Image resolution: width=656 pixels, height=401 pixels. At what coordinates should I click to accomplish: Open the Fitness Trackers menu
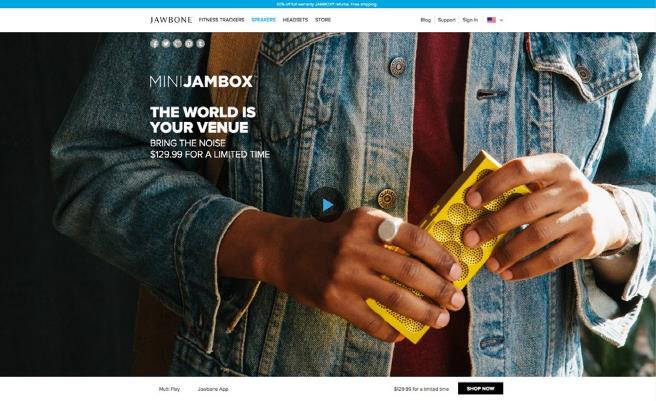[x=221, y=20]
